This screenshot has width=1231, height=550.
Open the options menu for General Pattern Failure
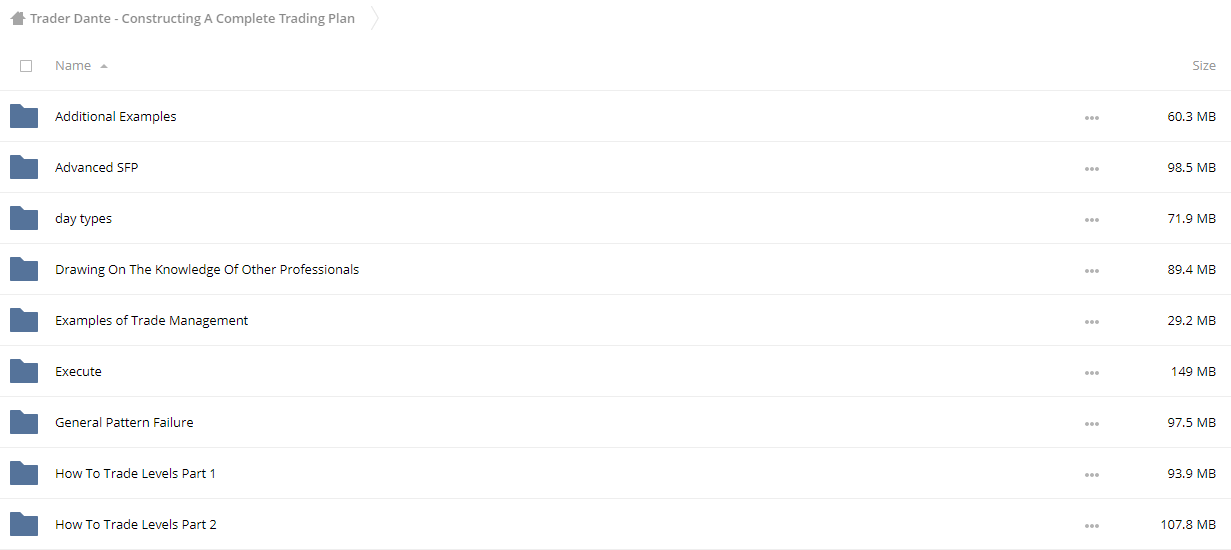tap(1091, 424)
